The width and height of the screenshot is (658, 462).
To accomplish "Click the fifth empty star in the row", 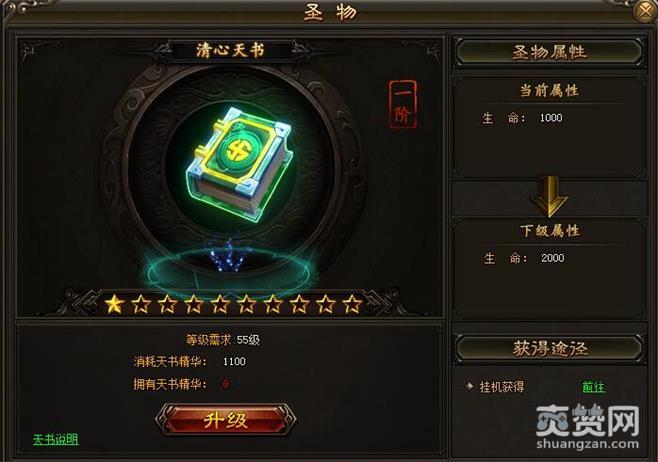I will [247, 304].
